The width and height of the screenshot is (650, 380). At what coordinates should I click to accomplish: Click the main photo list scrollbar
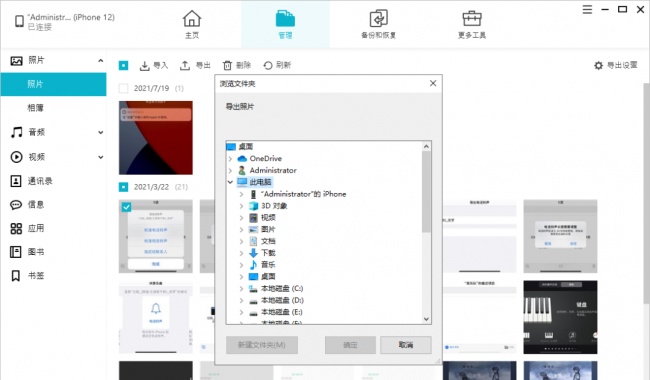click(646, 195)
